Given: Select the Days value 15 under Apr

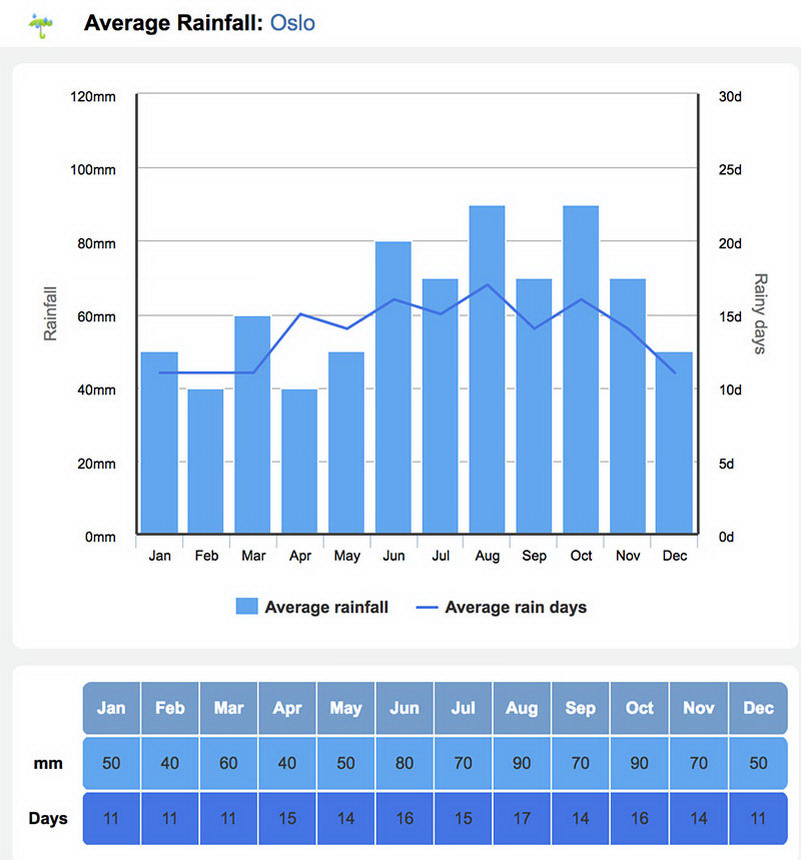Looking at the screenshot, I should coord(287,818).
